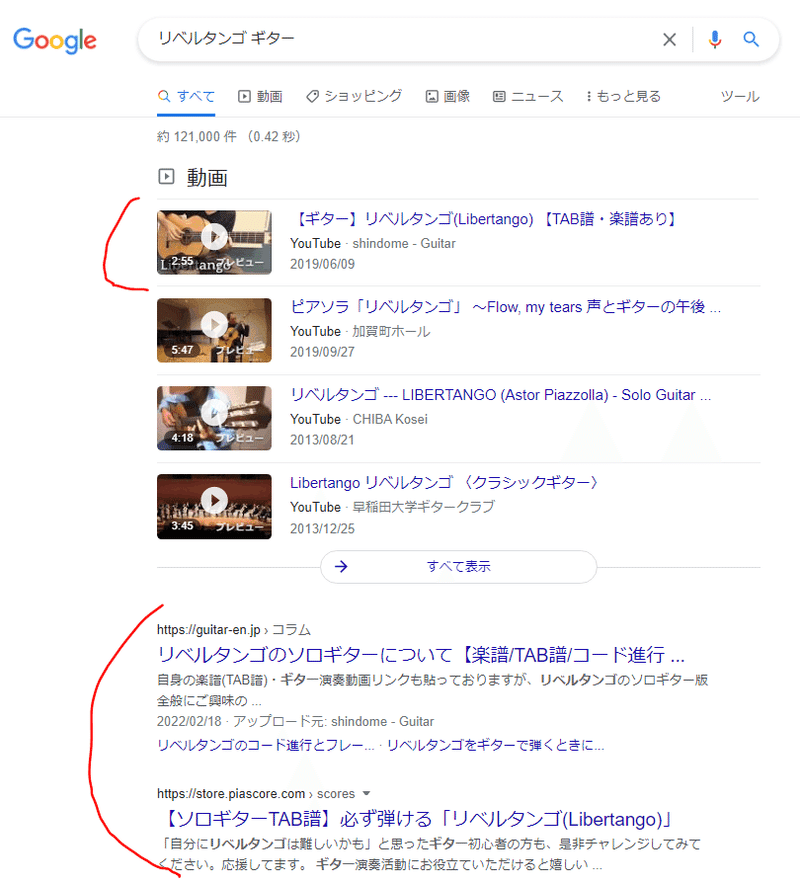Click the Google logo

point(55,40)
